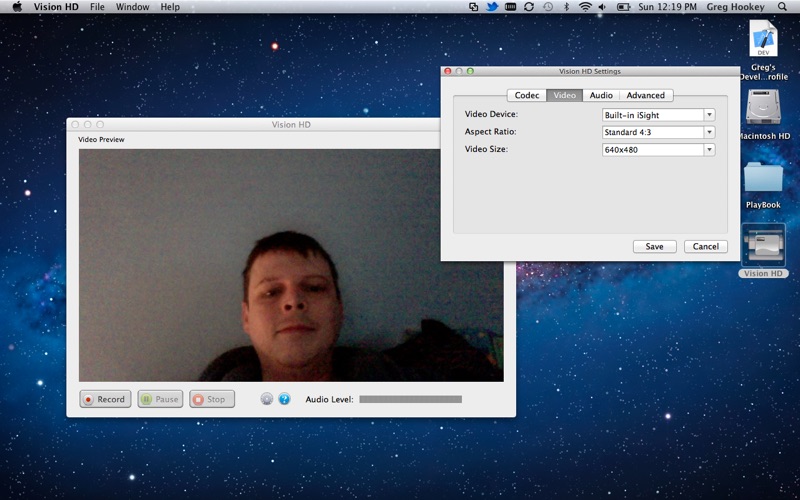Select the Macintosh HD drive icon

click(763, 110)
